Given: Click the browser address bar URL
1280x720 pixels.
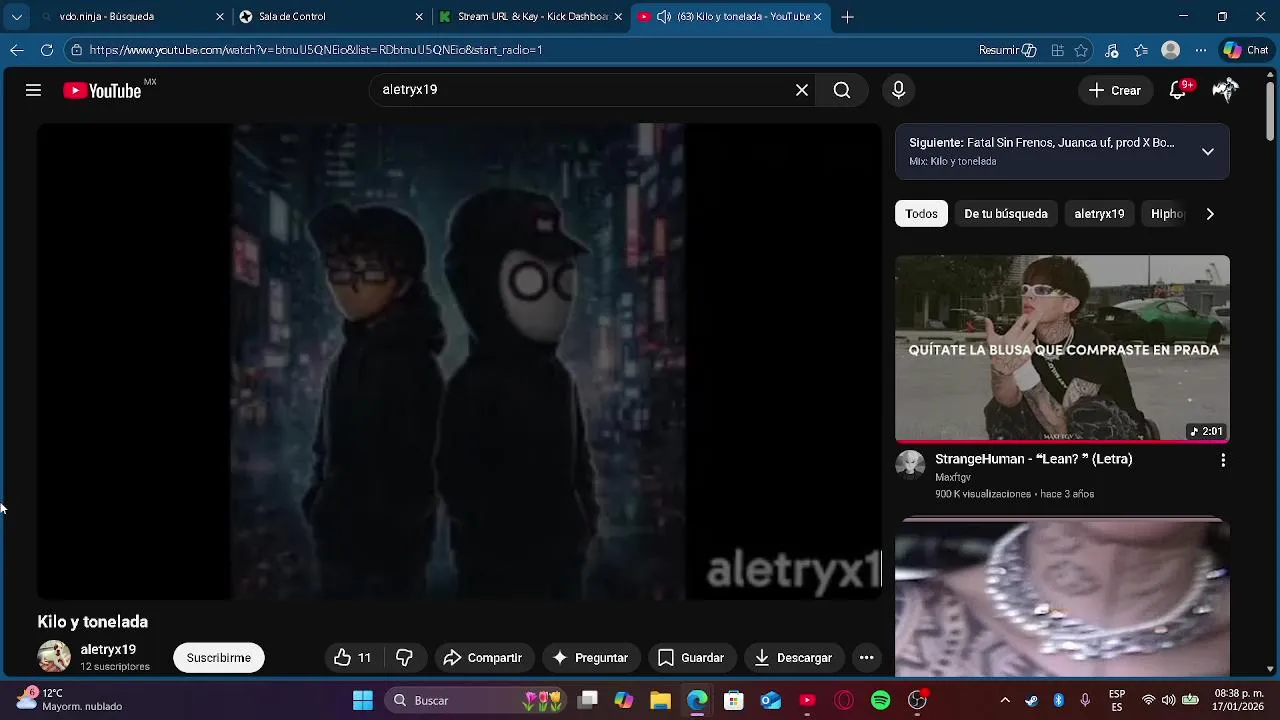Looking at the screenshot, I should tap(316, 50).
